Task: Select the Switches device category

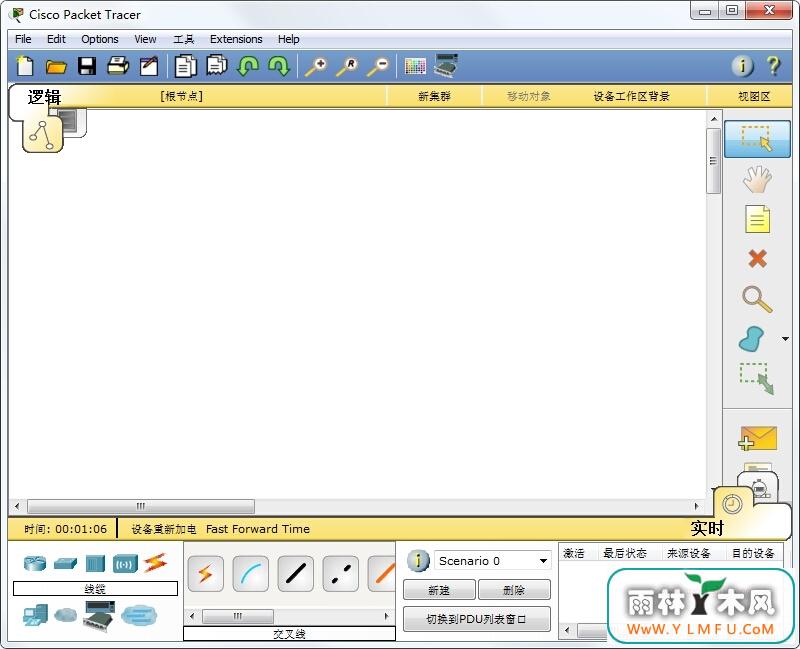Action: [66, 563]
